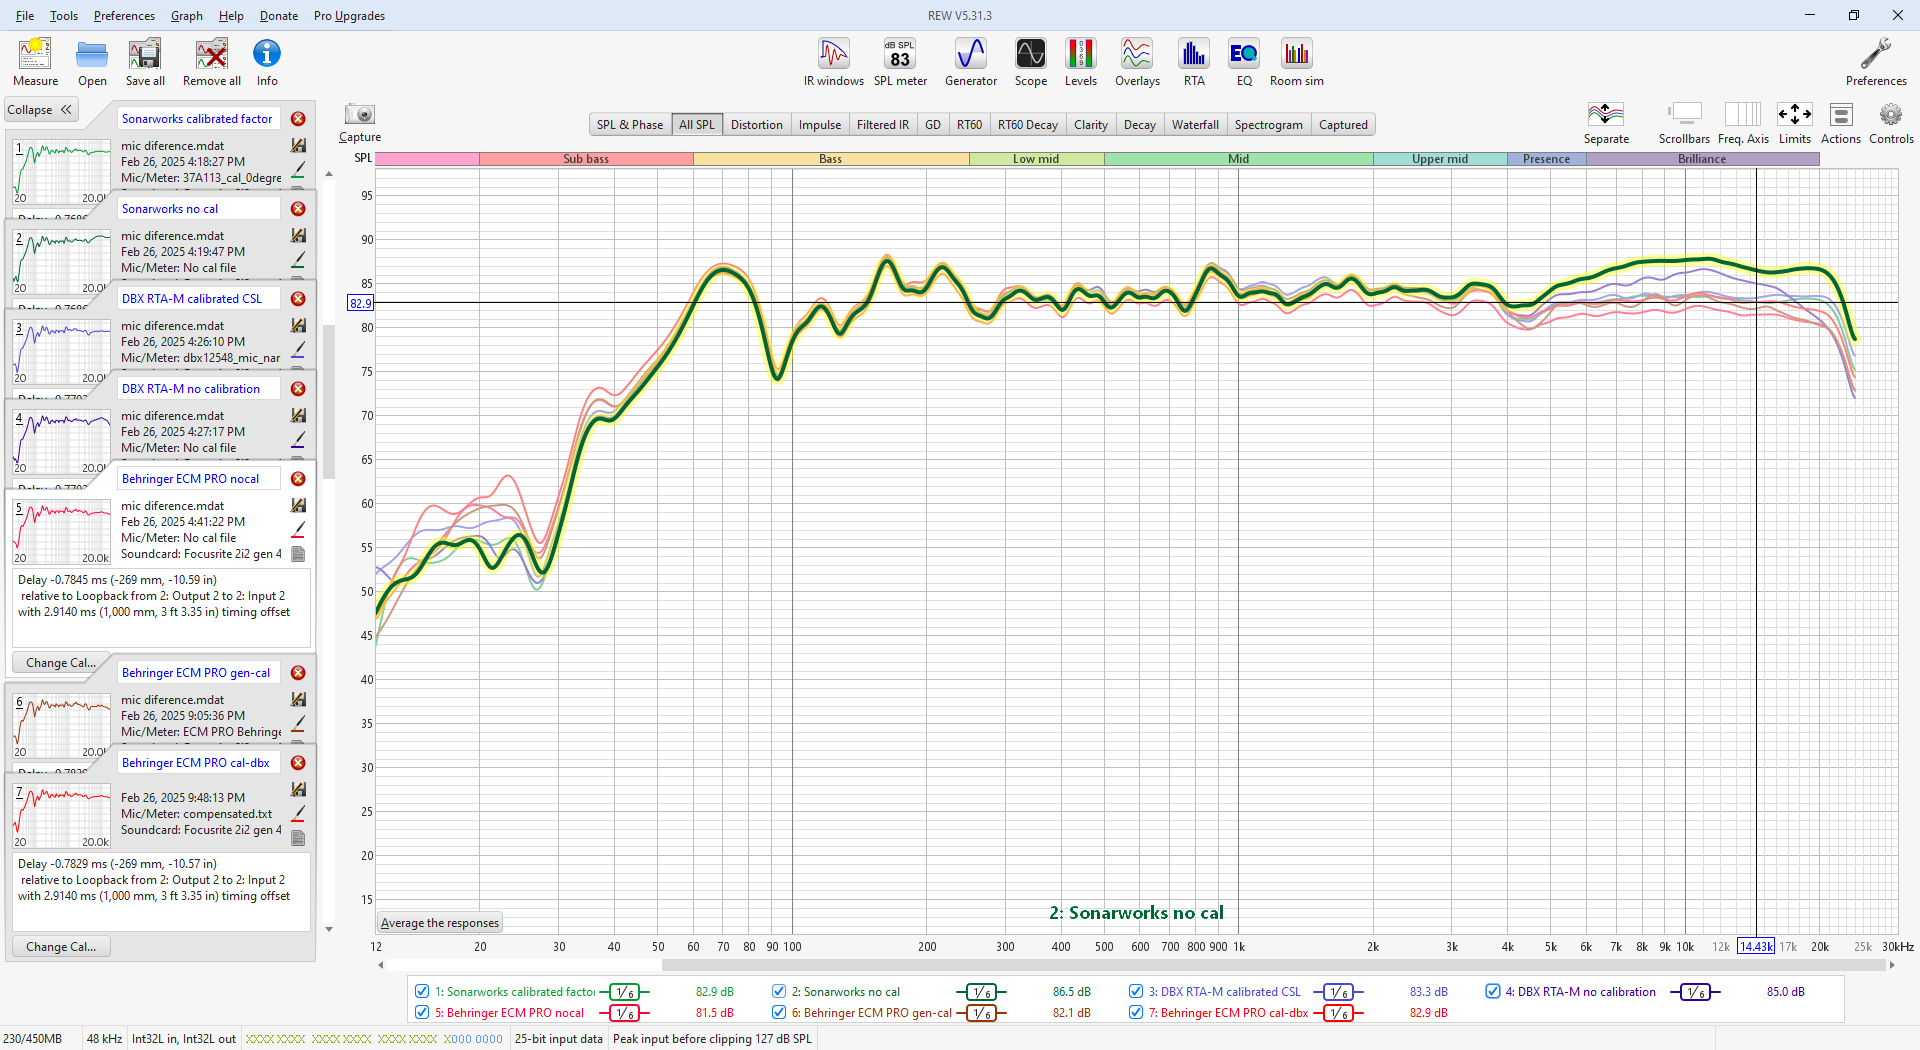
Task: Change trace color for Behringer ECM PRO nocal
Action: [x=298, y=529]
